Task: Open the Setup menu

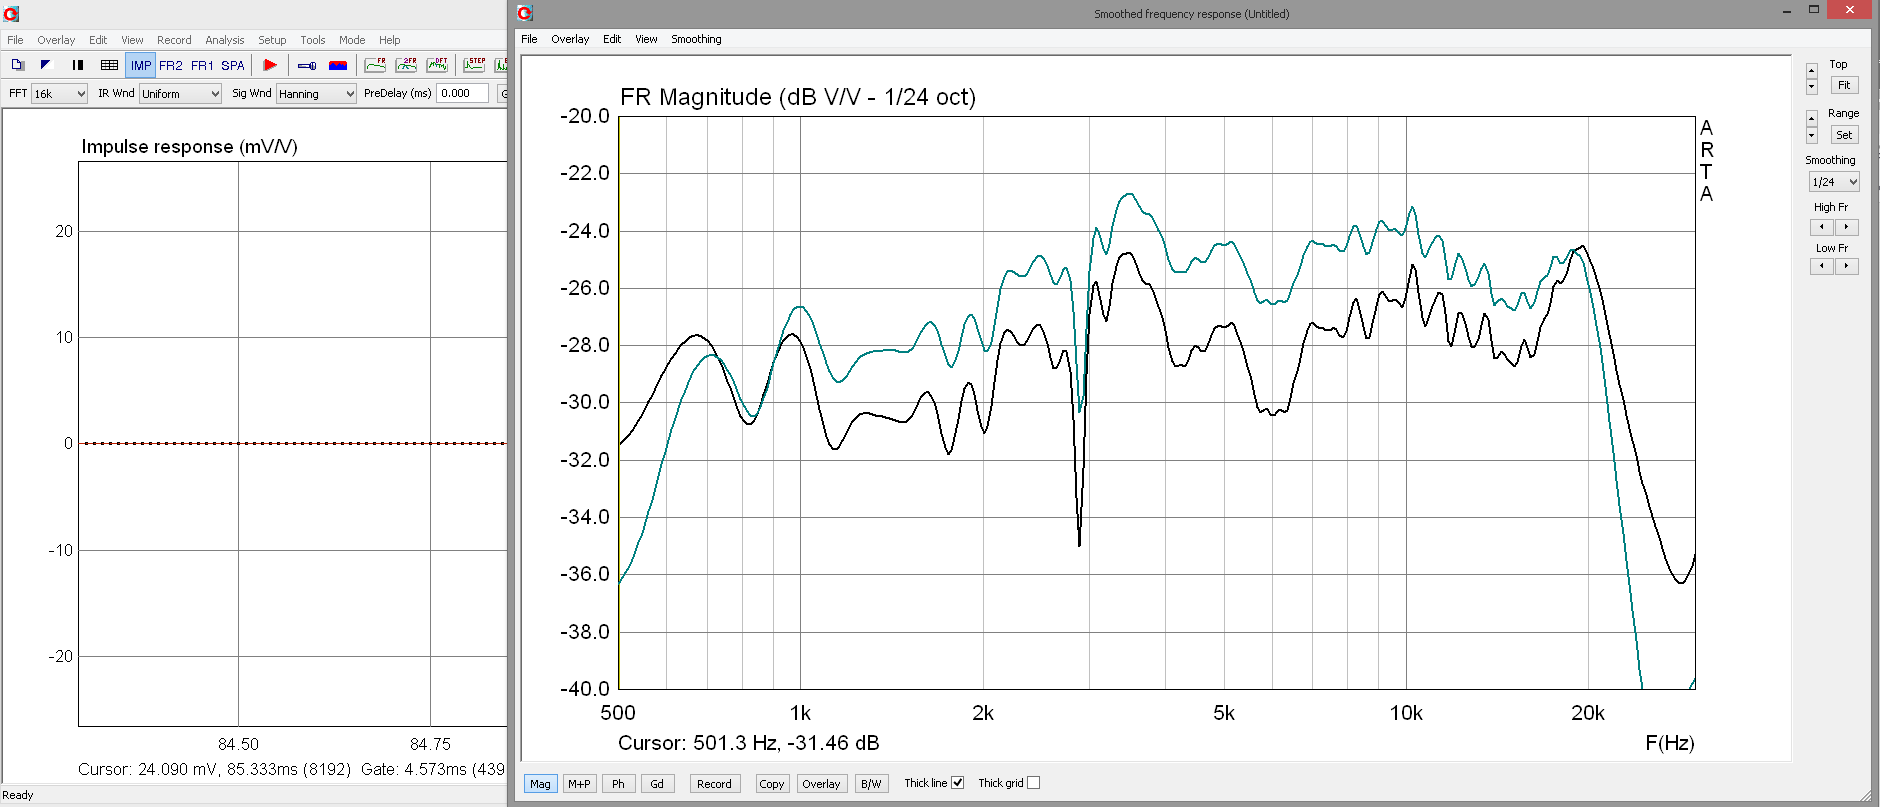Action: (272, 40)
